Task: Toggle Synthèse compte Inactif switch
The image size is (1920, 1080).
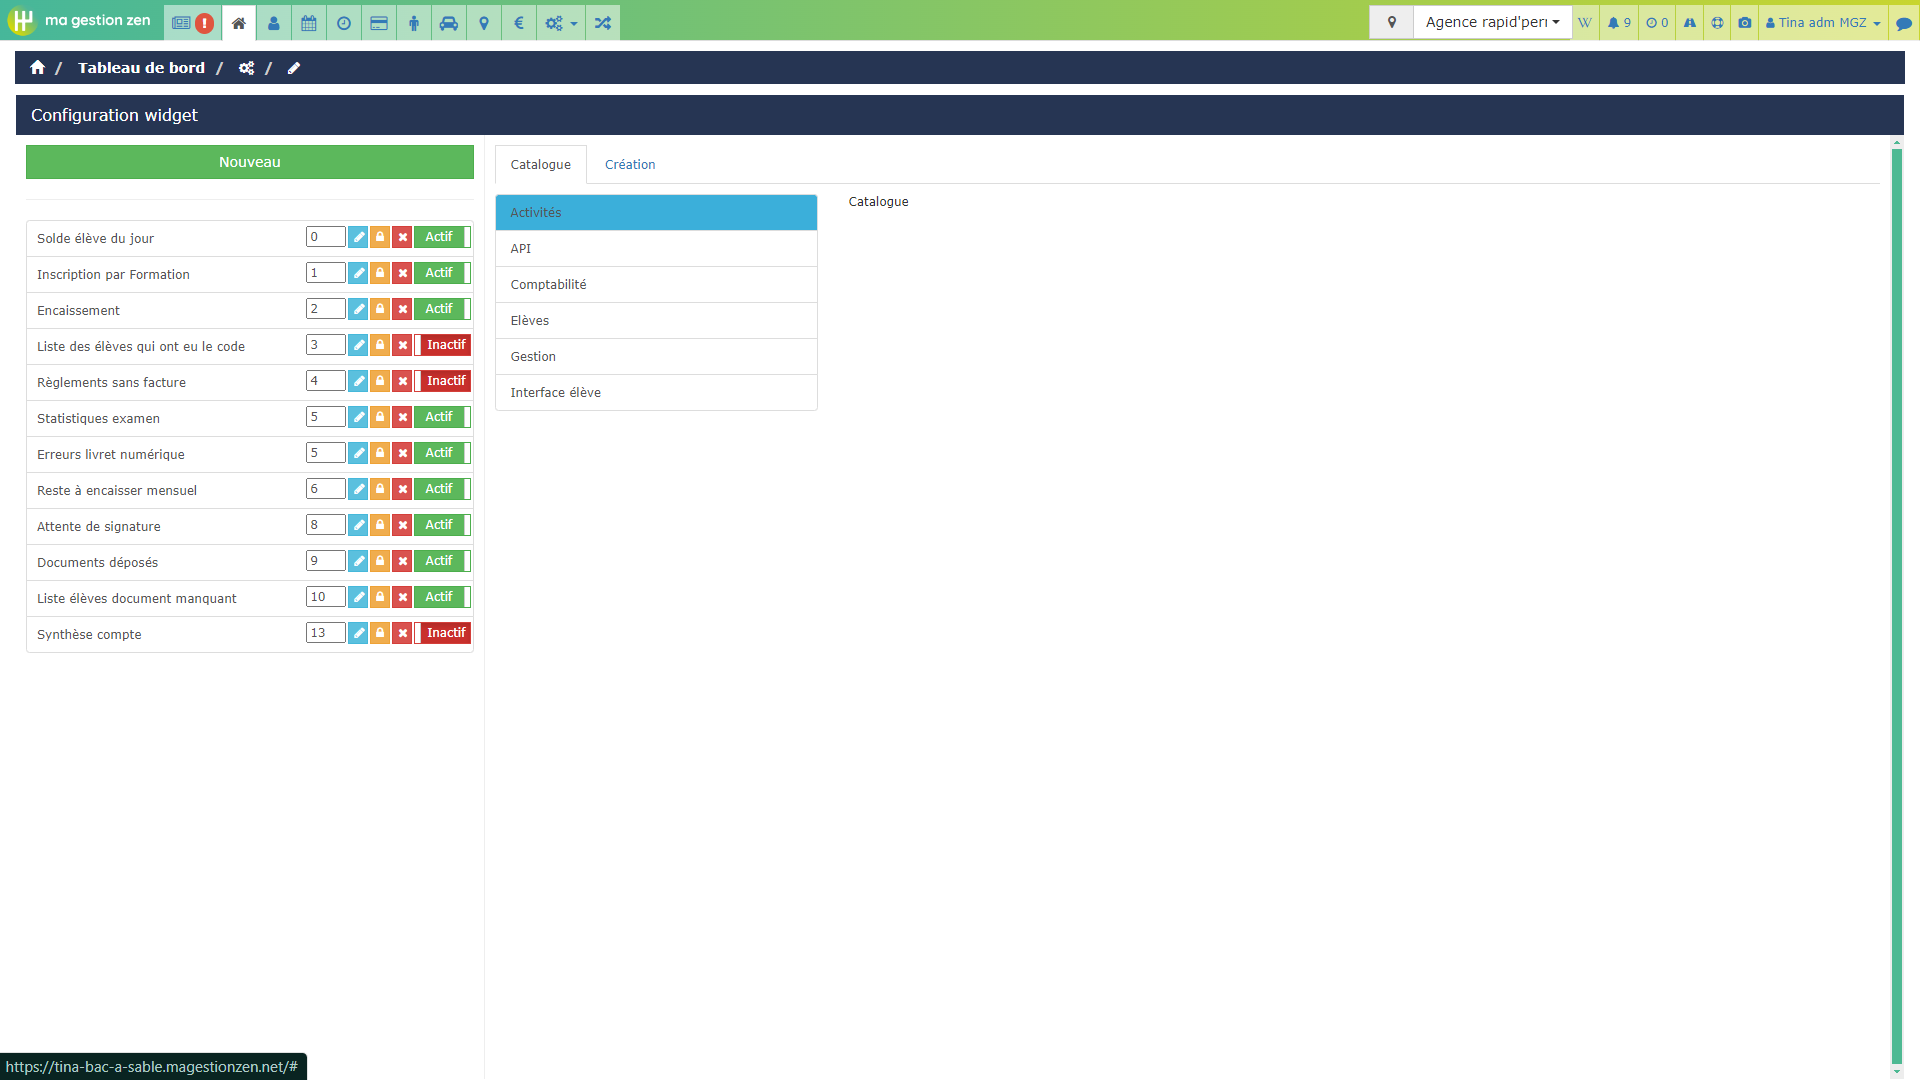Action: tap(442, 633)
